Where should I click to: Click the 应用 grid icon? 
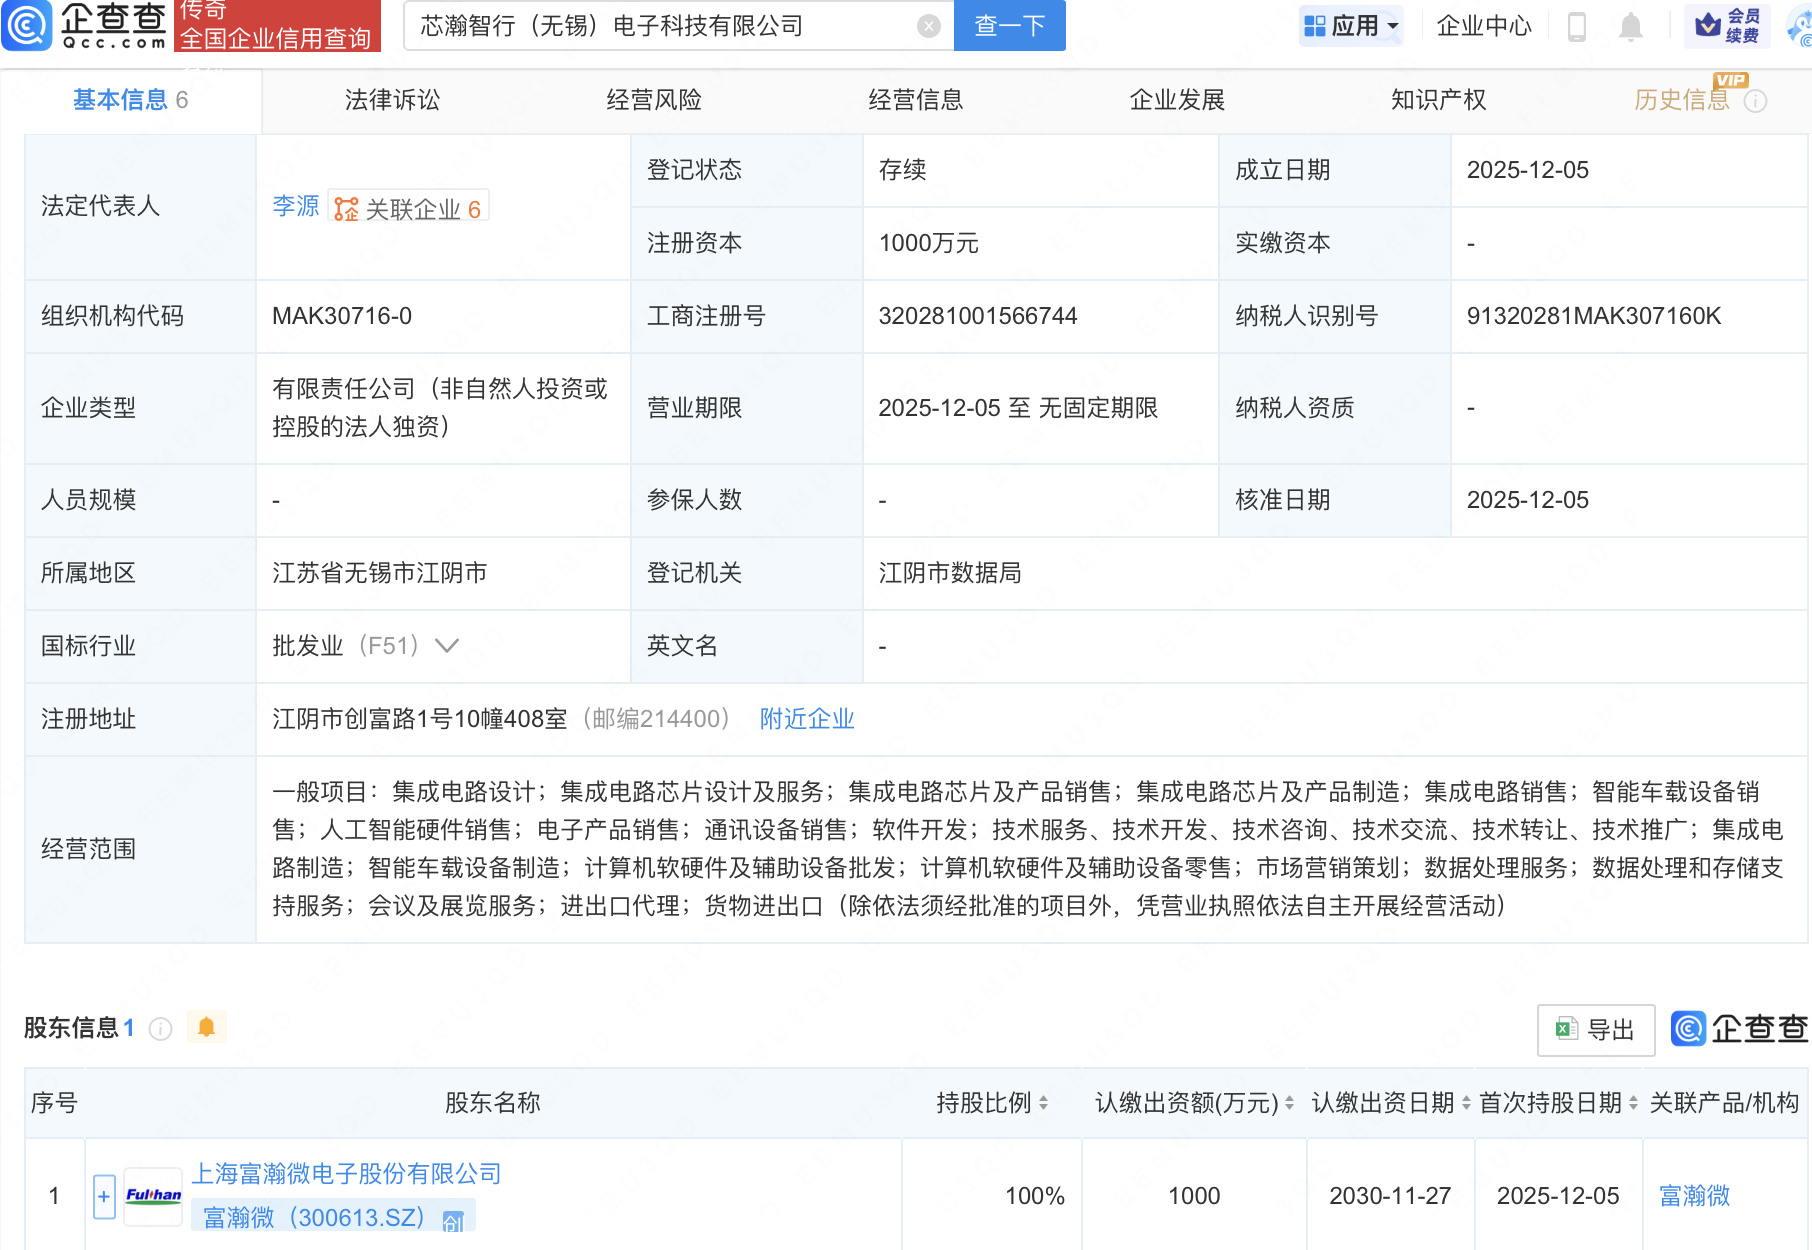point(1316,26)
